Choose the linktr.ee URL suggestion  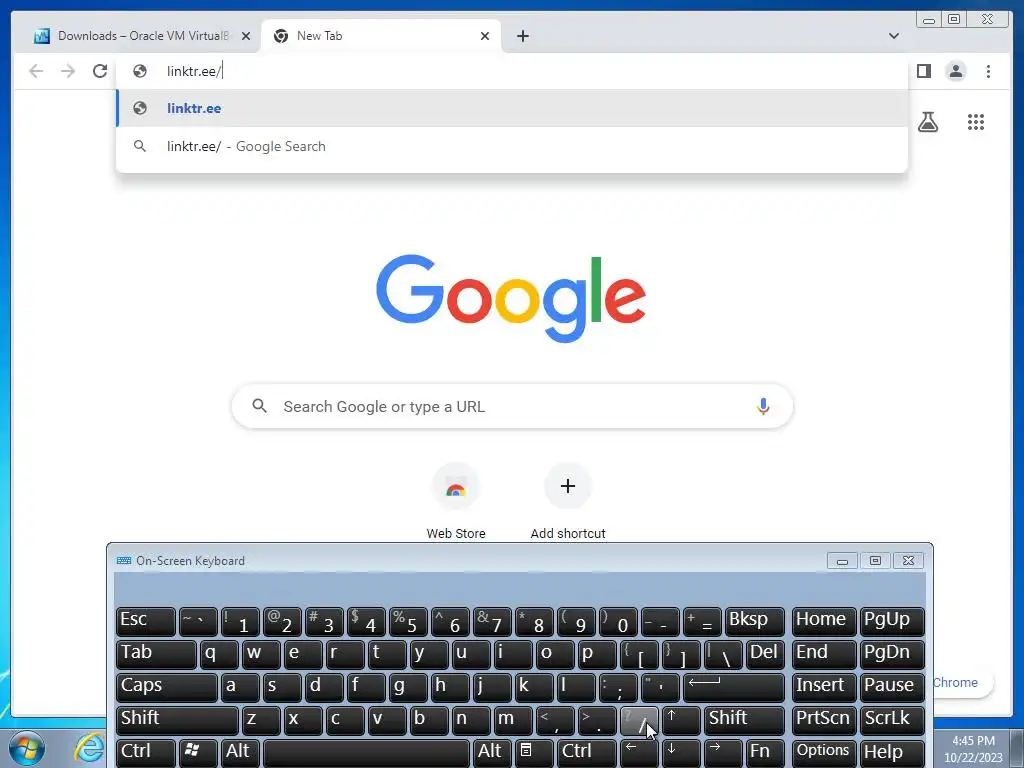click(x=512, y=108)
